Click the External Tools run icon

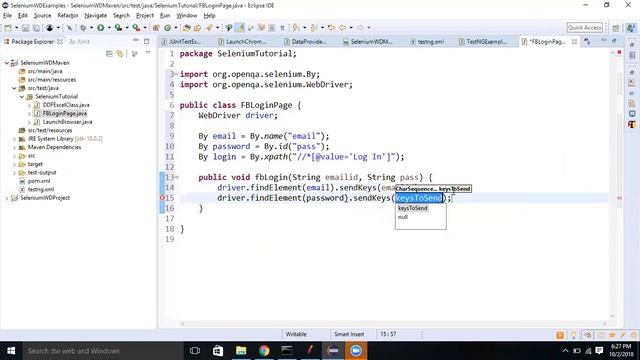tap(136, 28)
